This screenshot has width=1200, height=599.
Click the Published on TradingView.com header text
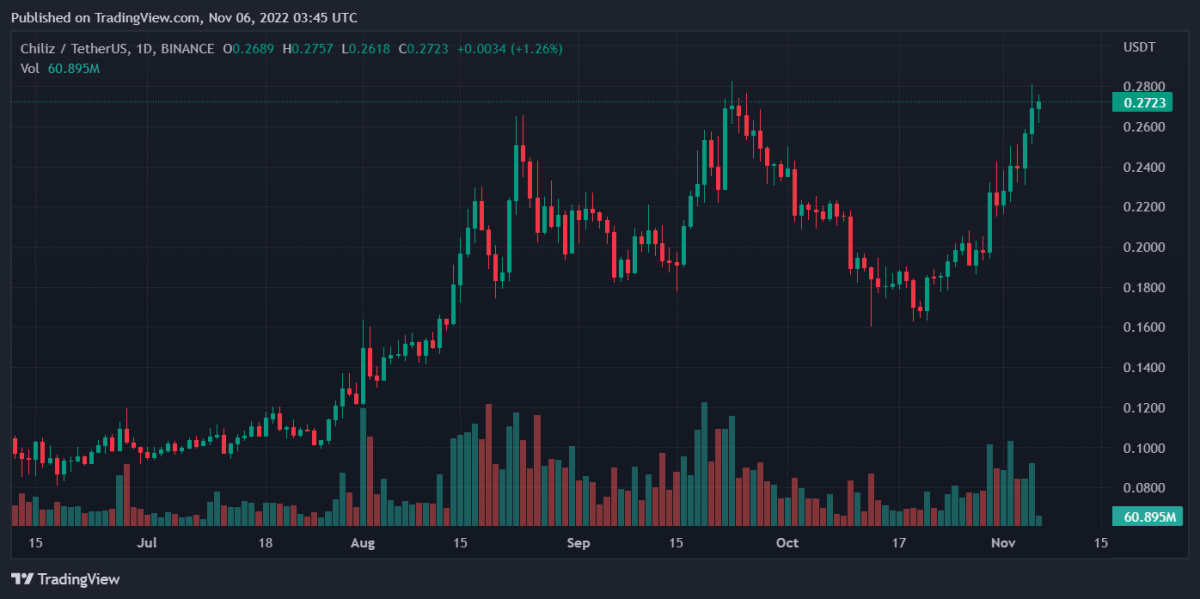pos(183,18)
